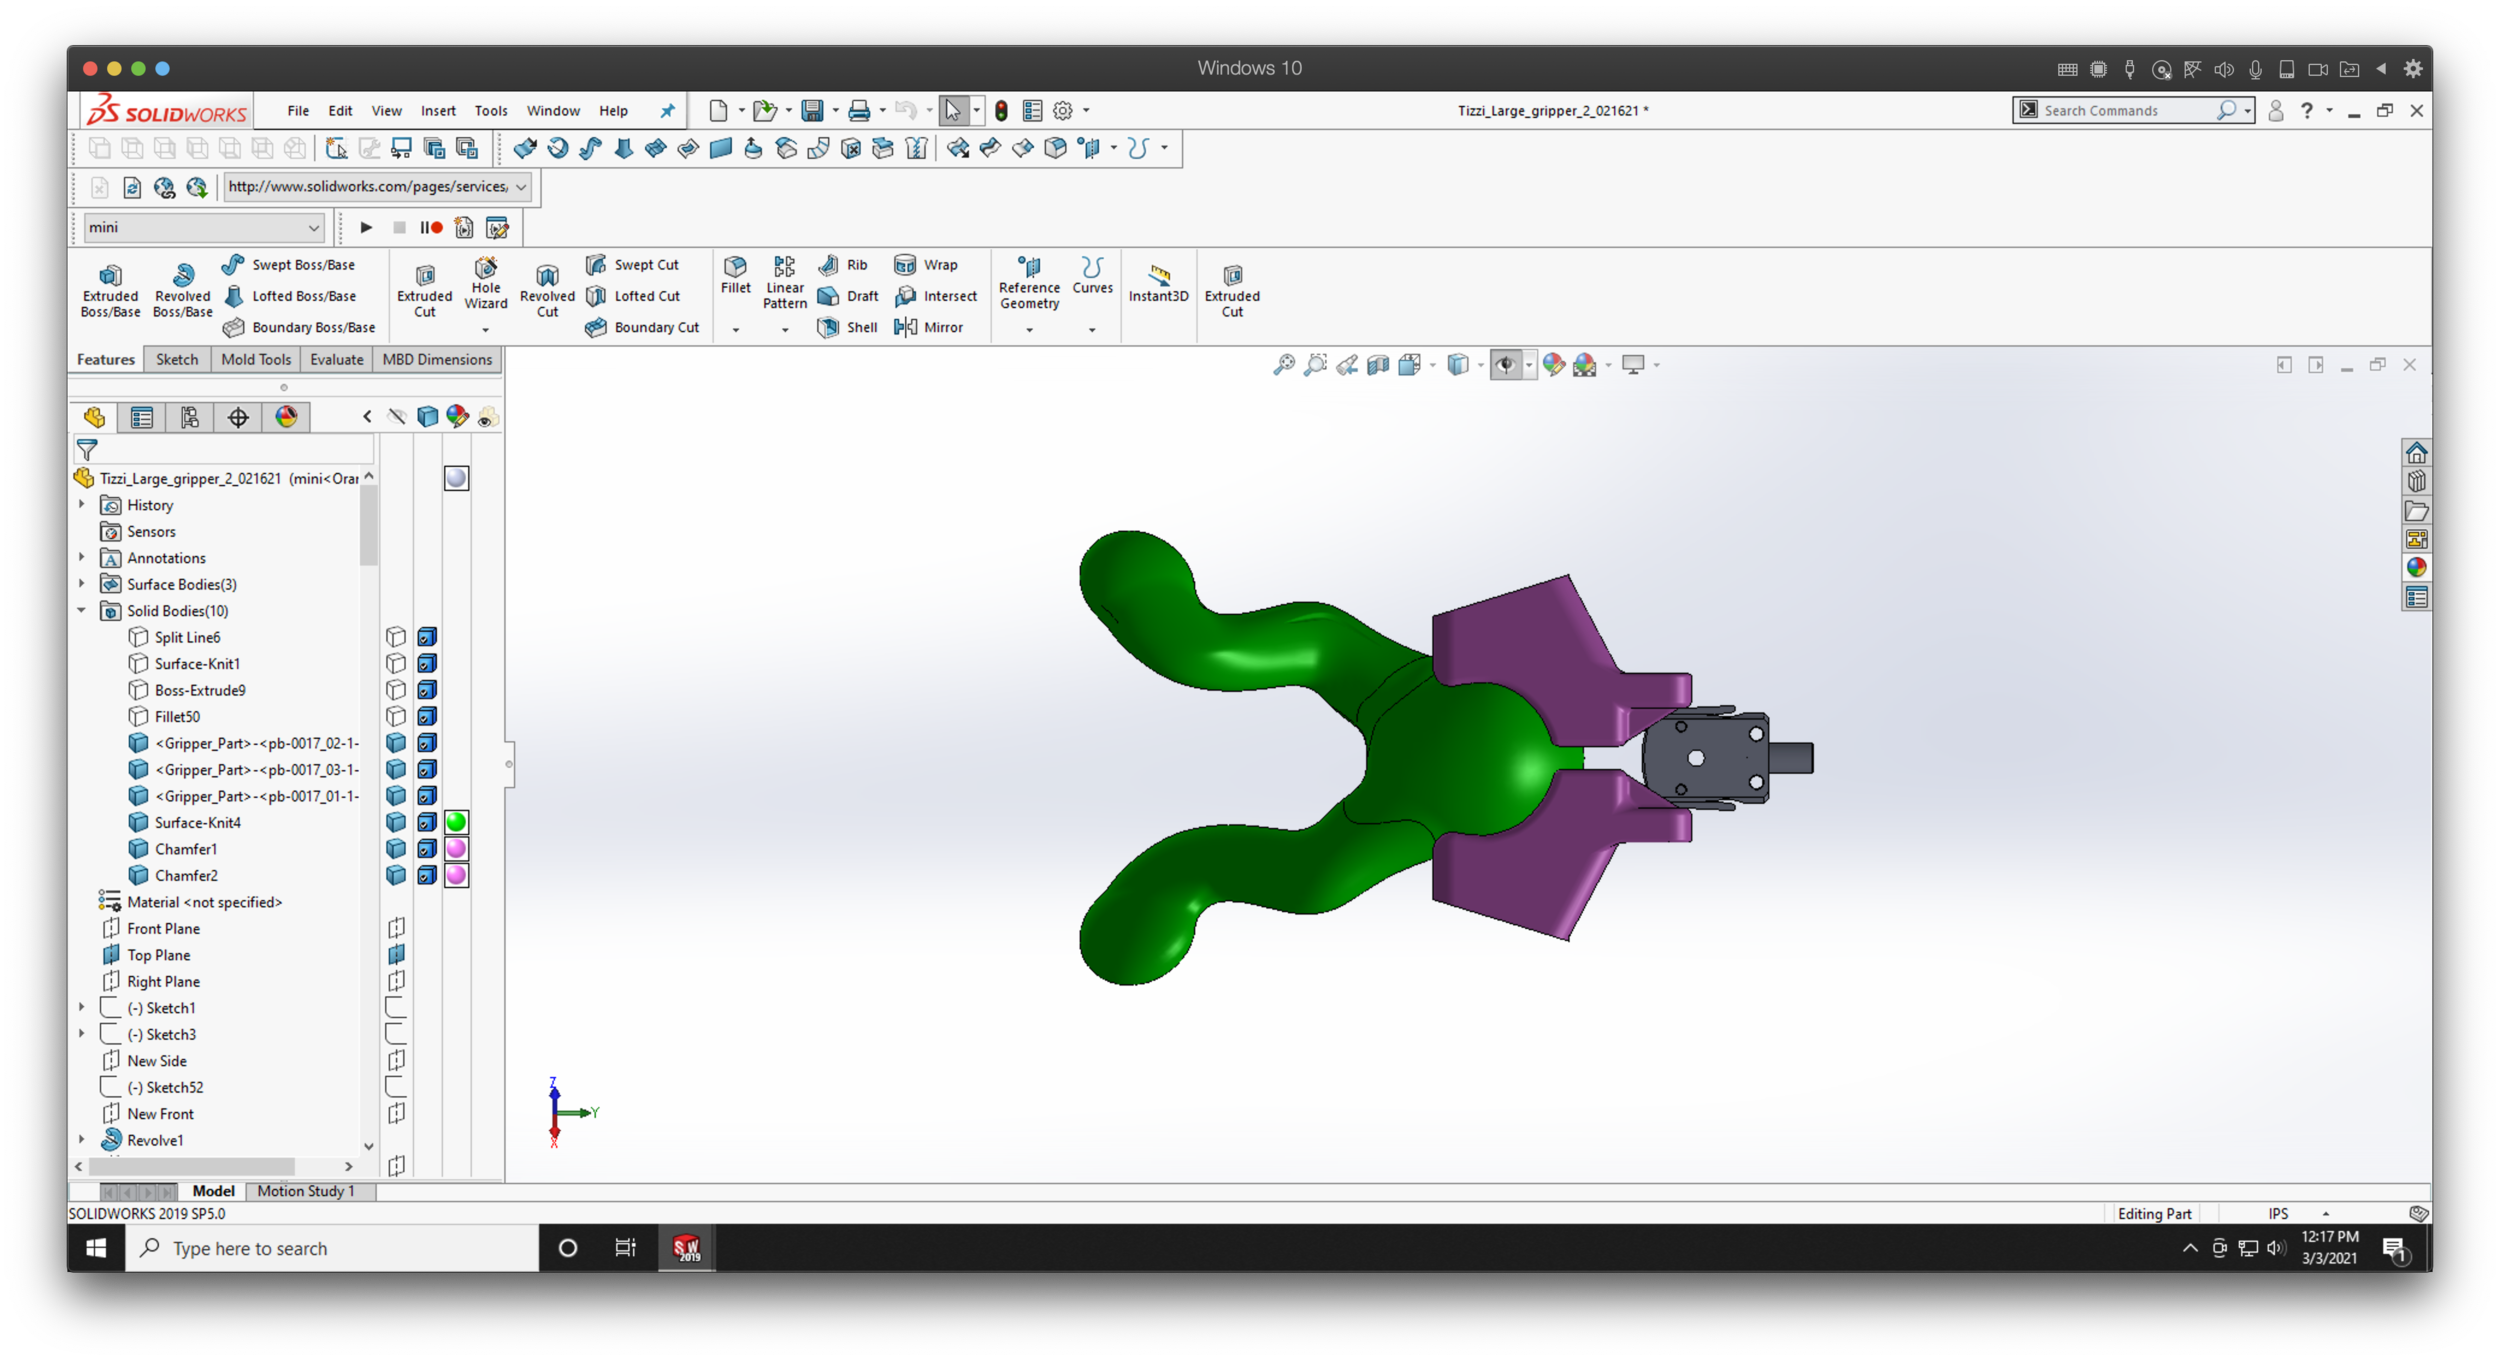This screenshot has width=2500, height=1361.
Task: Expand the History folder
Action: (82, 505)
